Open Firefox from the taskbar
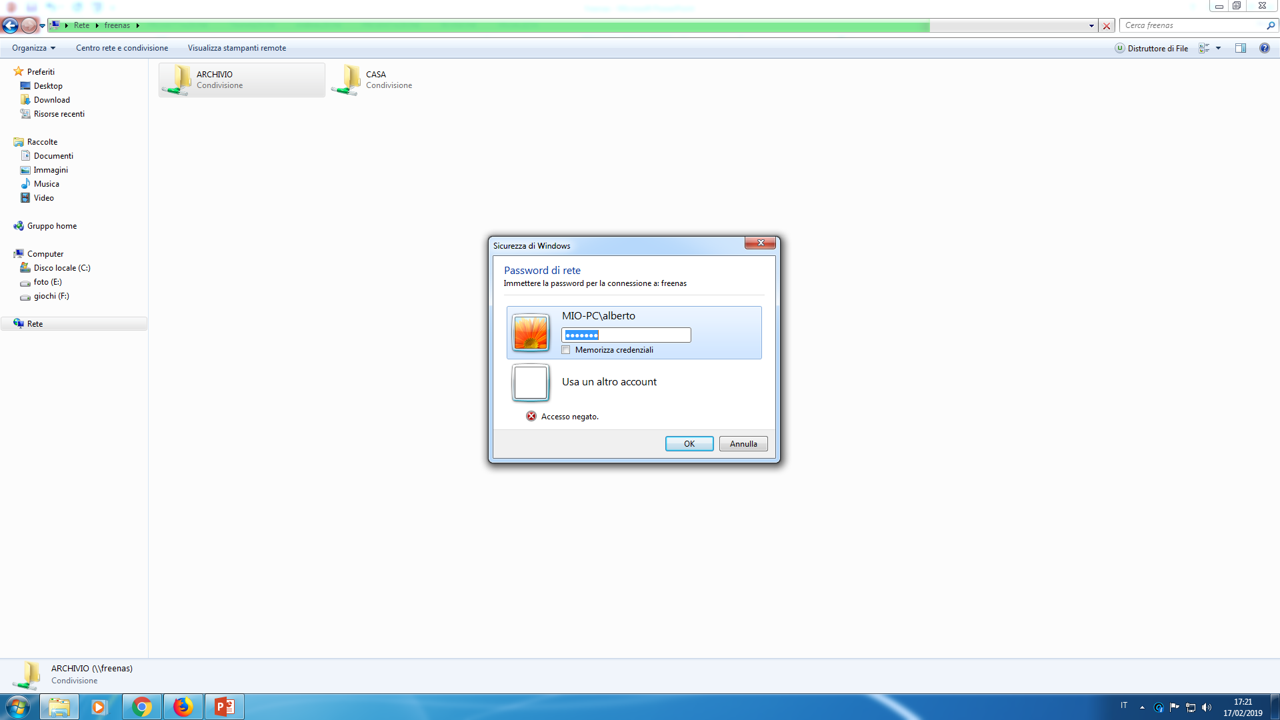This screenshot has height=720, width=1280. (183, 707)
